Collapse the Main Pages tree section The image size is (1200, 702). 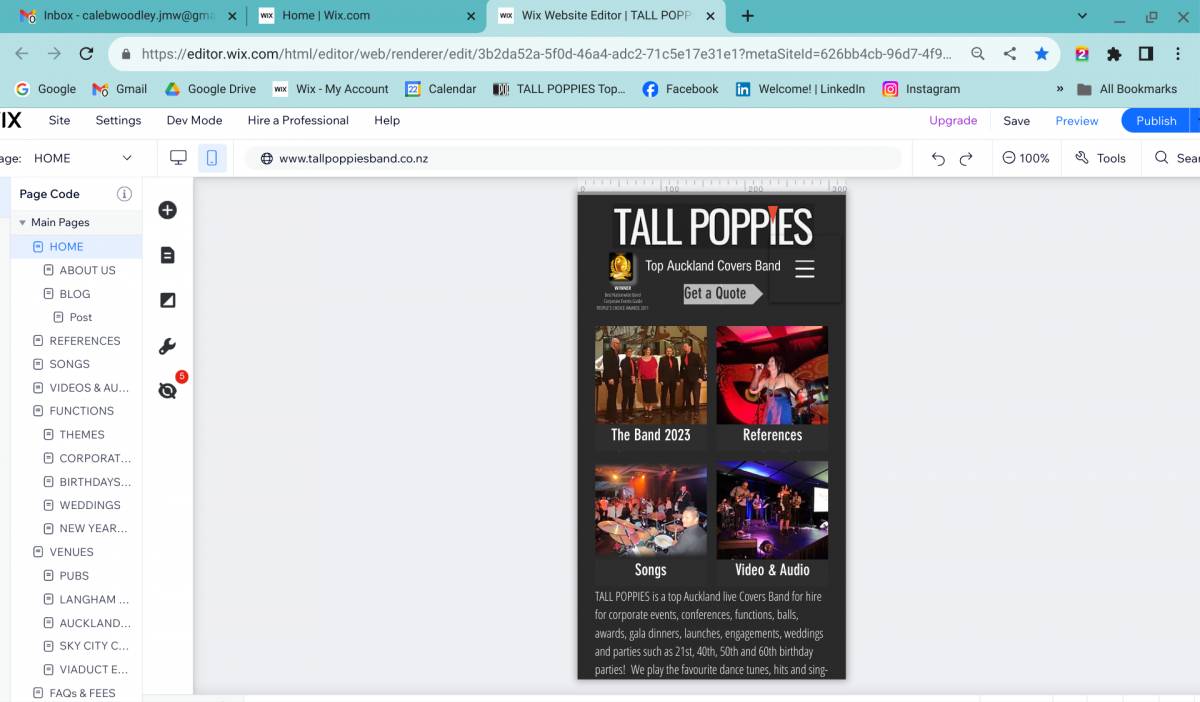point(23,222)
